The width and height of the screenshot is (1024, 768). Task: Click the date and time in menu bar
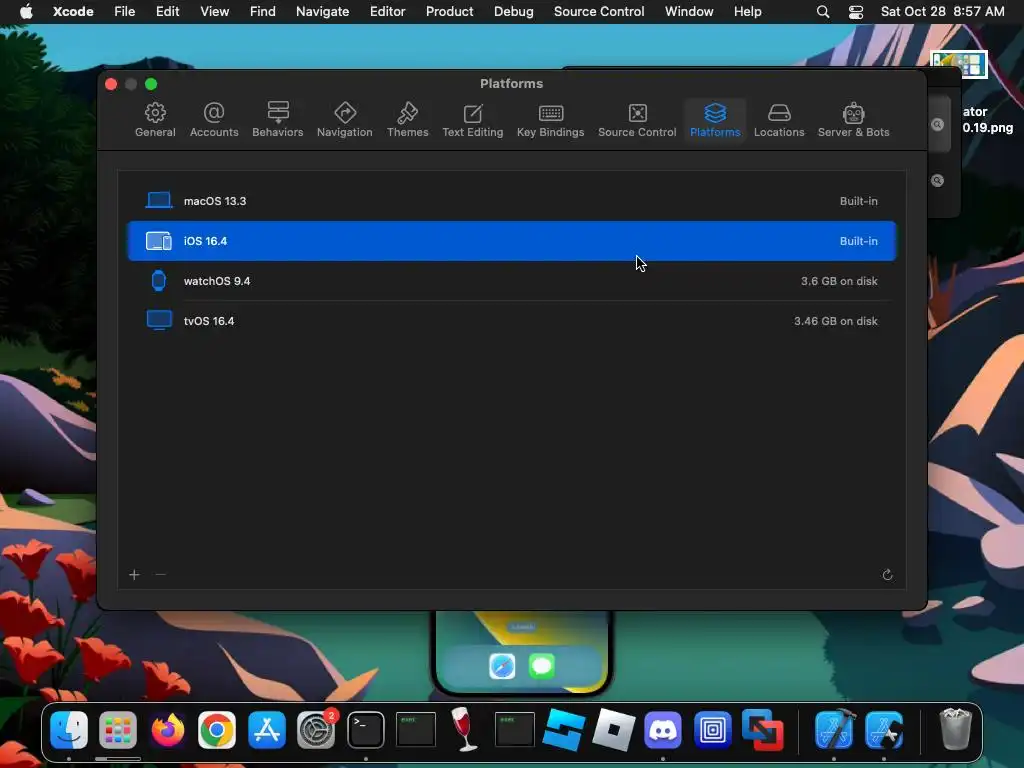[x=942, y=11]
